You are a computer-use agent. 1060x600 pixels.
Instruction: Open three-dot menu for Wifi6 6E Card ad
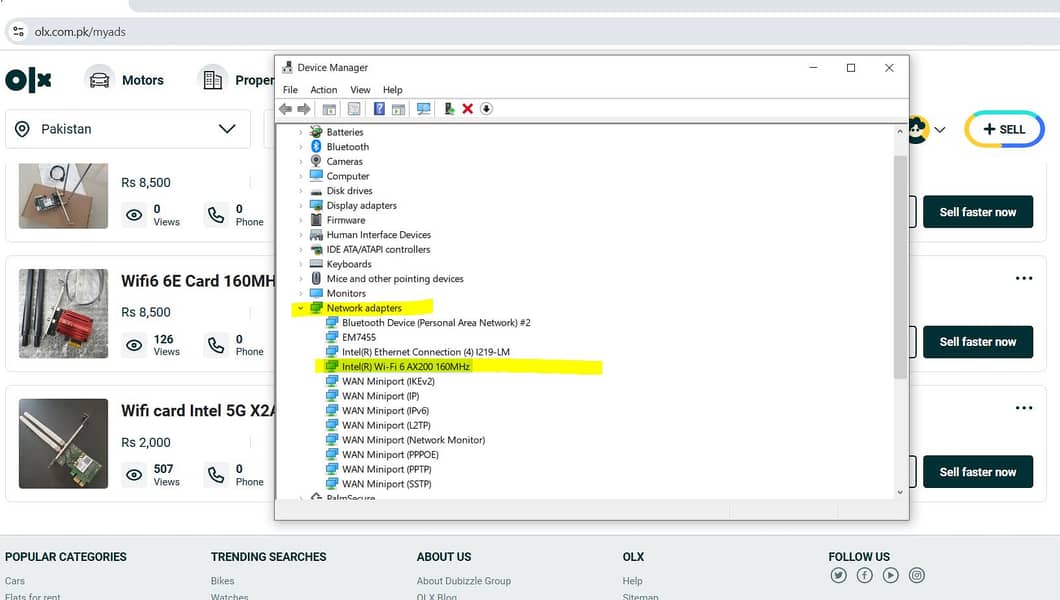click(x=1024, y=278)
